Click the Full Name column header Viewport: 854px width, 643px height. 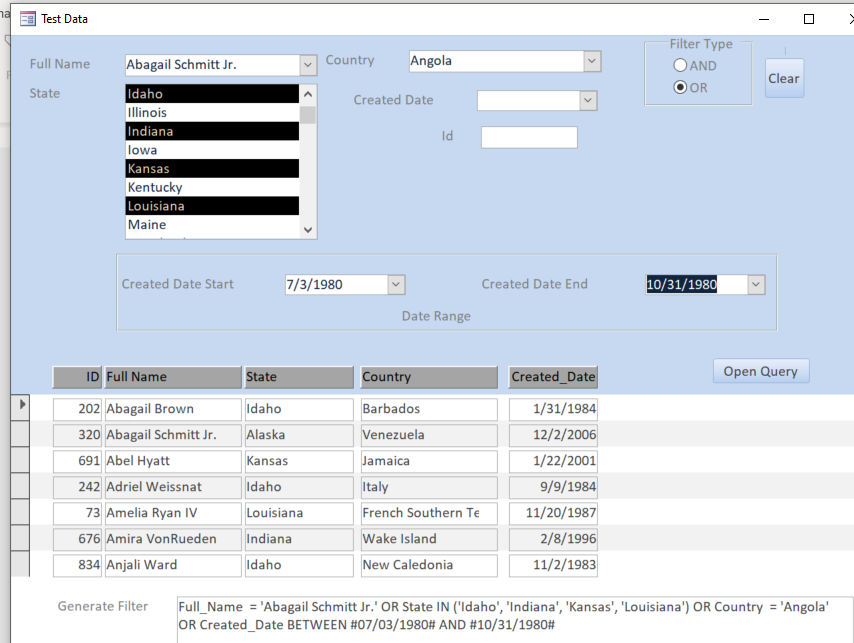tap(173, 377)
